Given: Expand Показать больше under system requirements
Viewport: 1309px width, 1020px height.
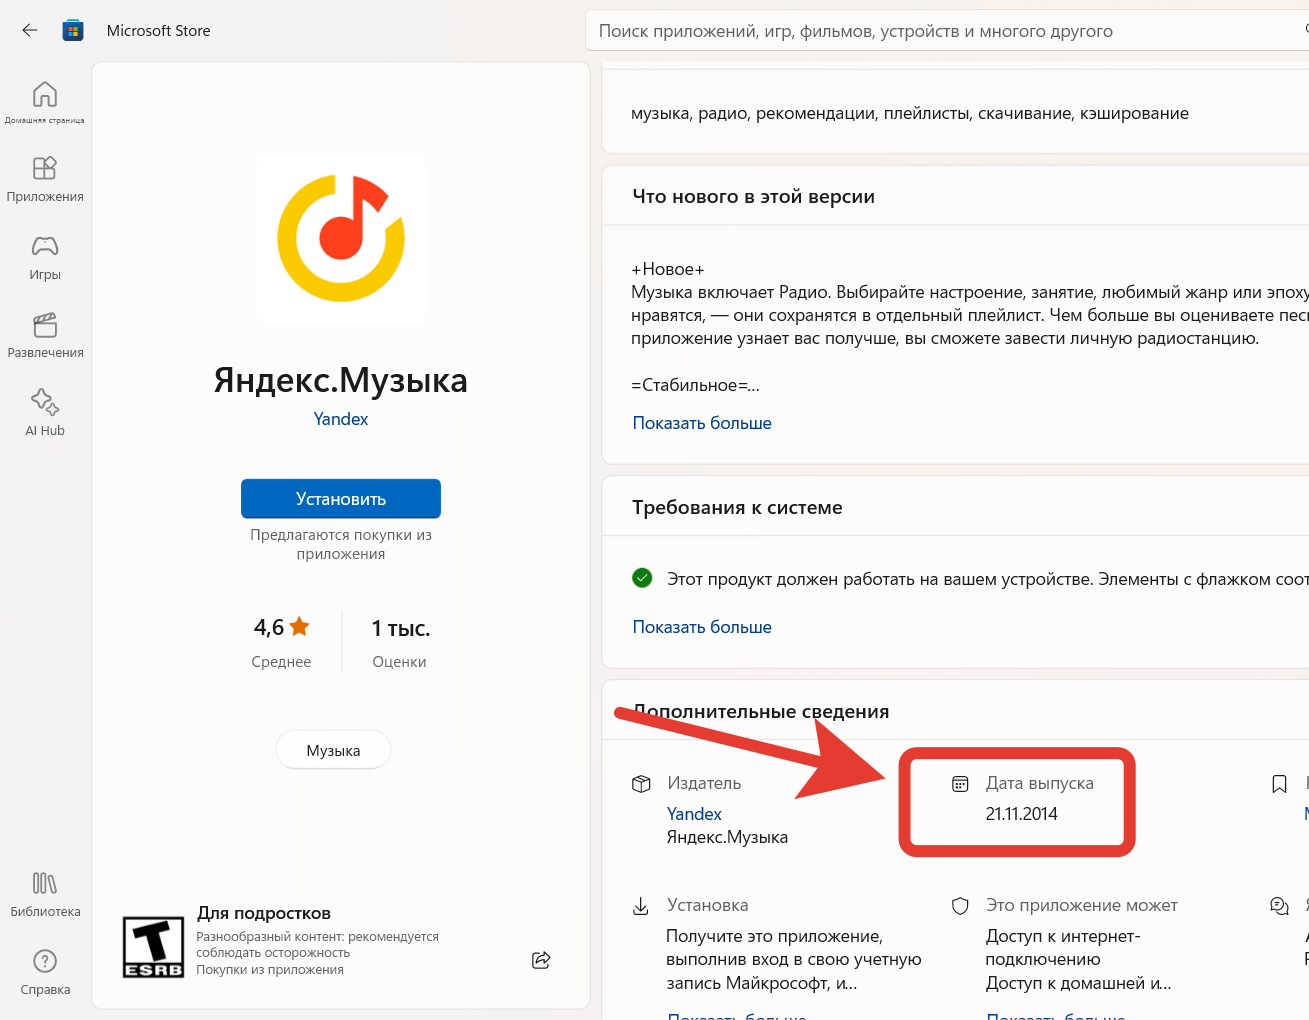Looking at the screenshot, I should (702, 627).
